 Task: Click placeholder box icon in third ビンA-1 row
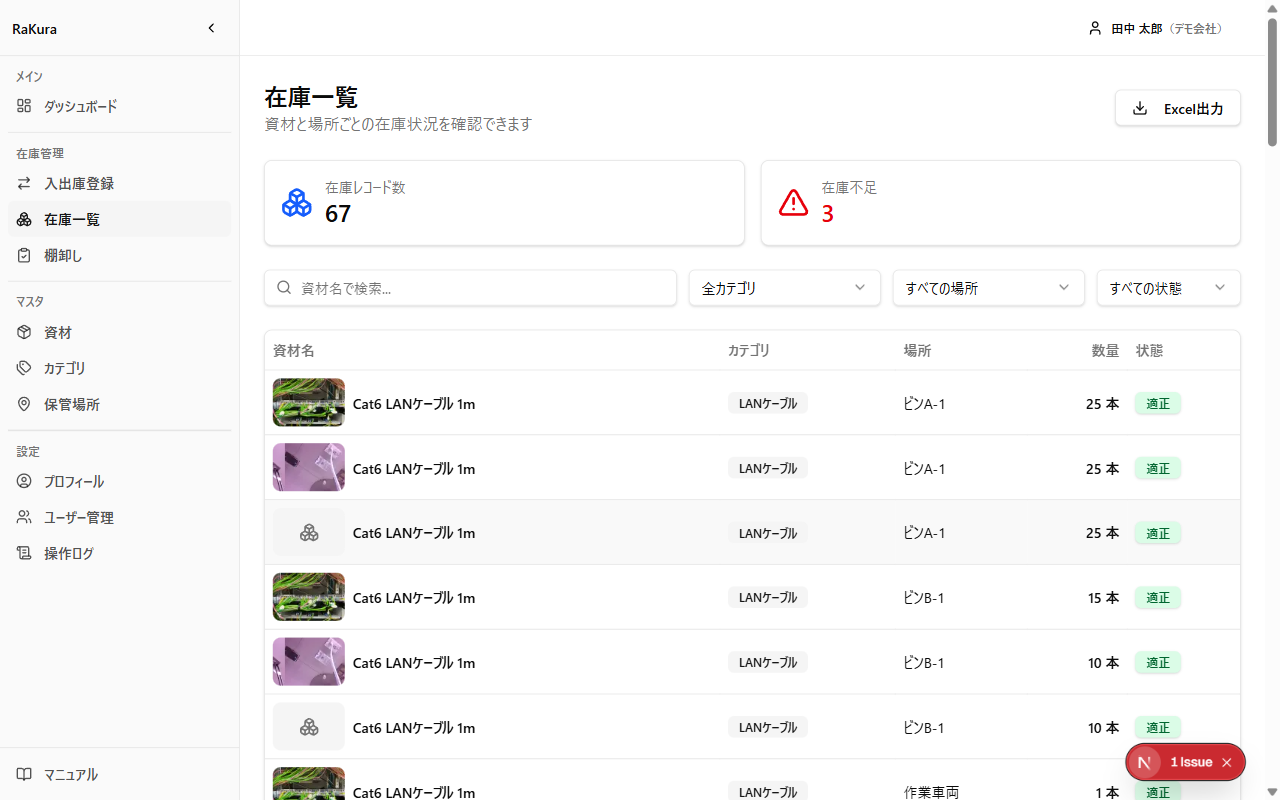coord(309,533)
